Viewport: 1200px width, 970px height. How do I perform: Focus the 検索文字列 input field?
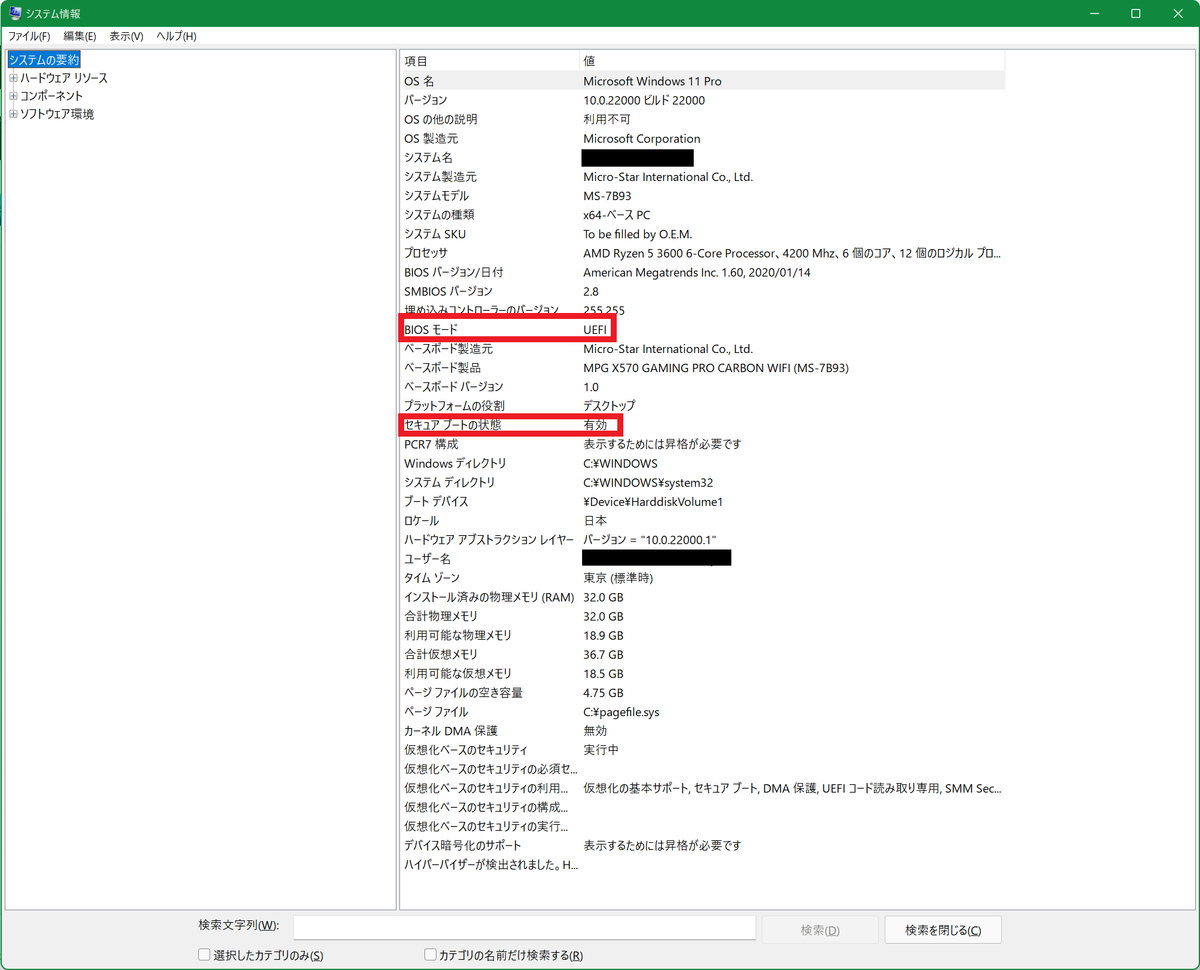coord(524,928)
